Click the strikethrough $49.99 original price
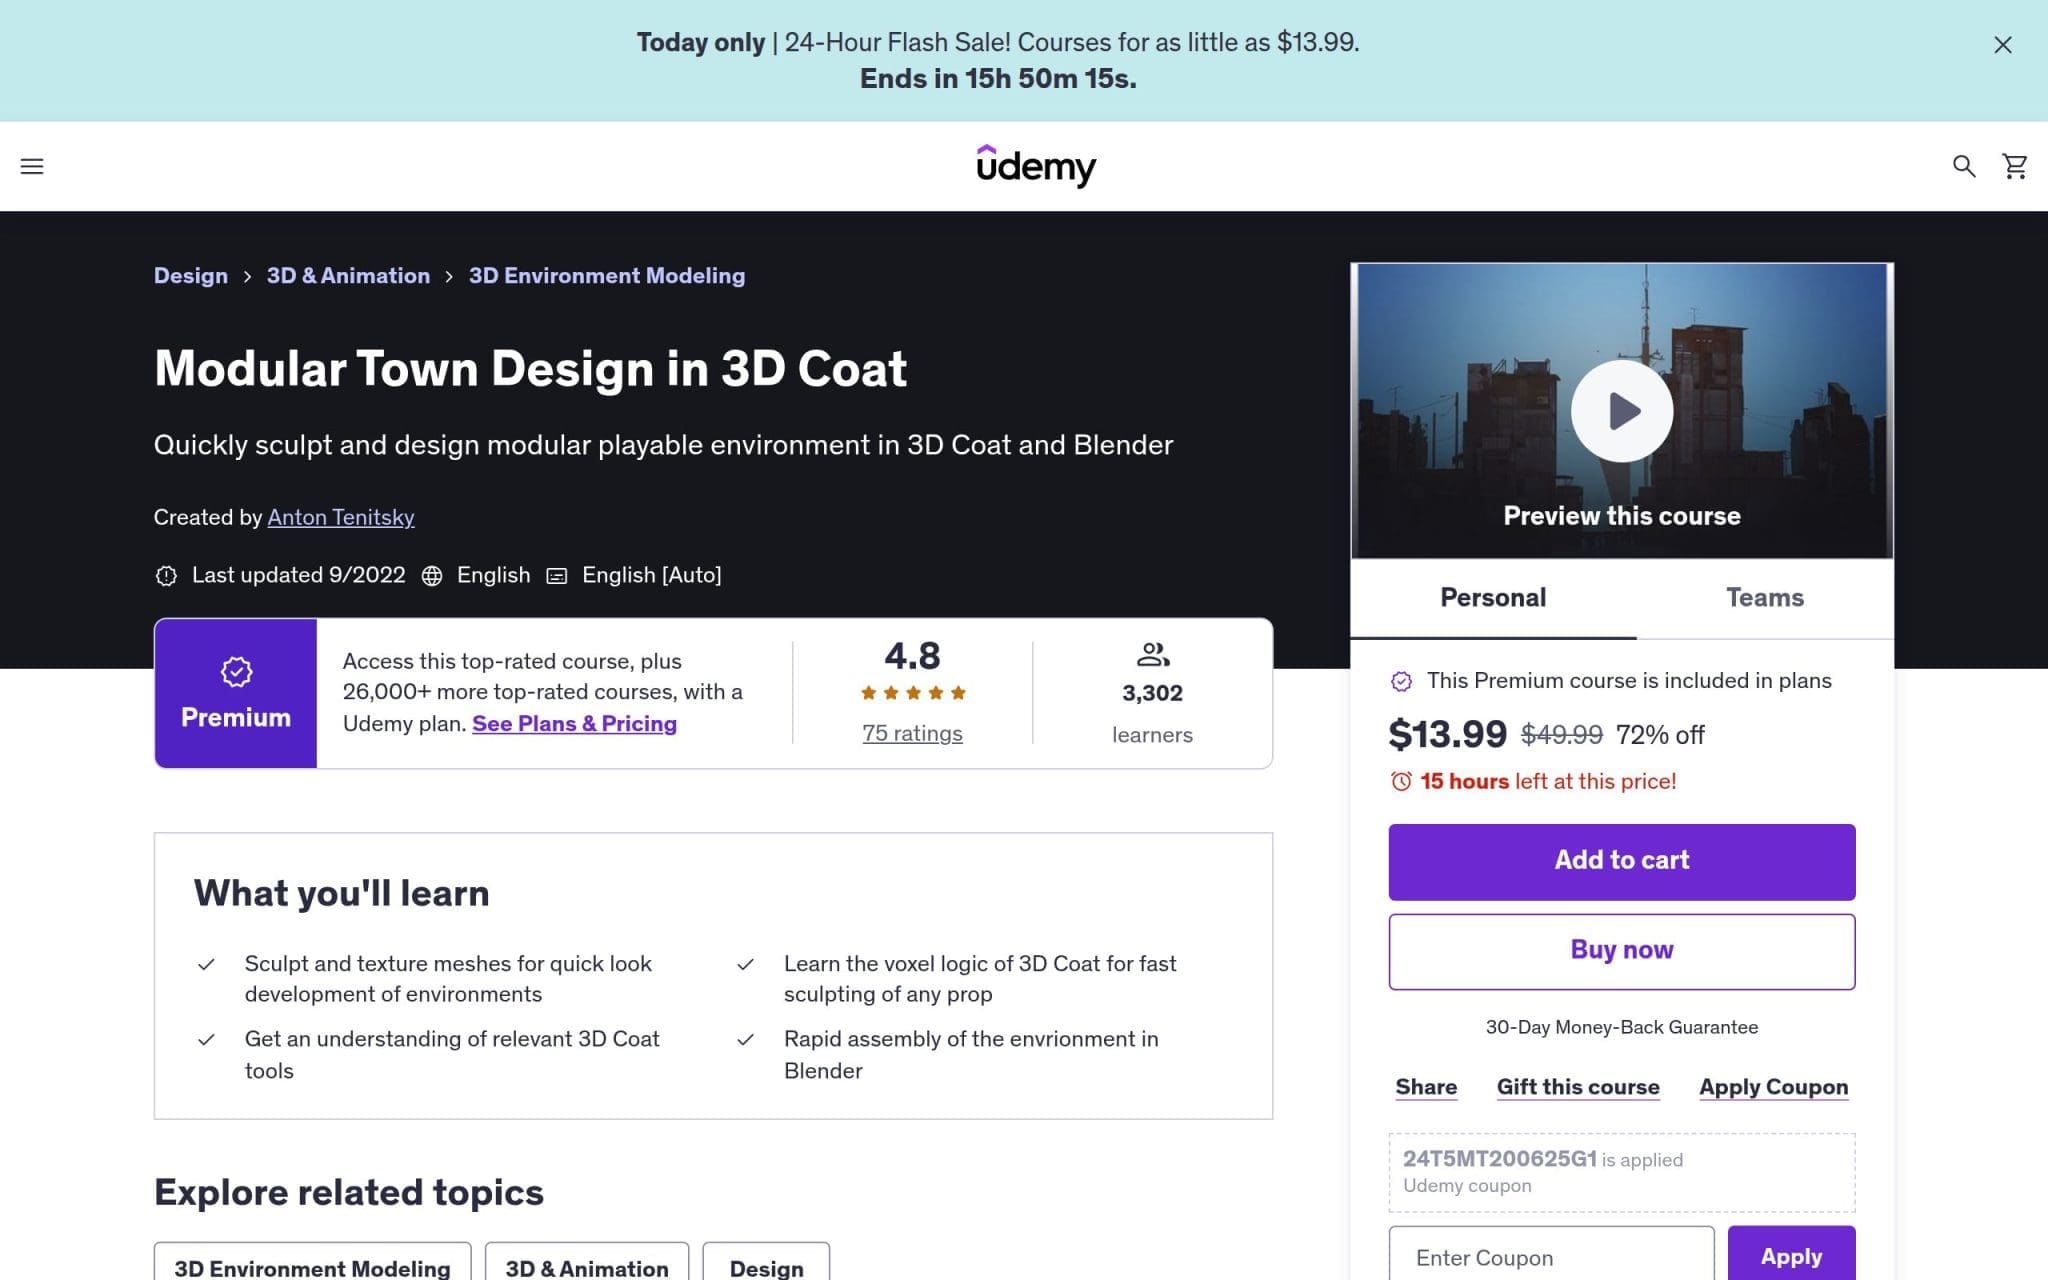 [1561, 735]
